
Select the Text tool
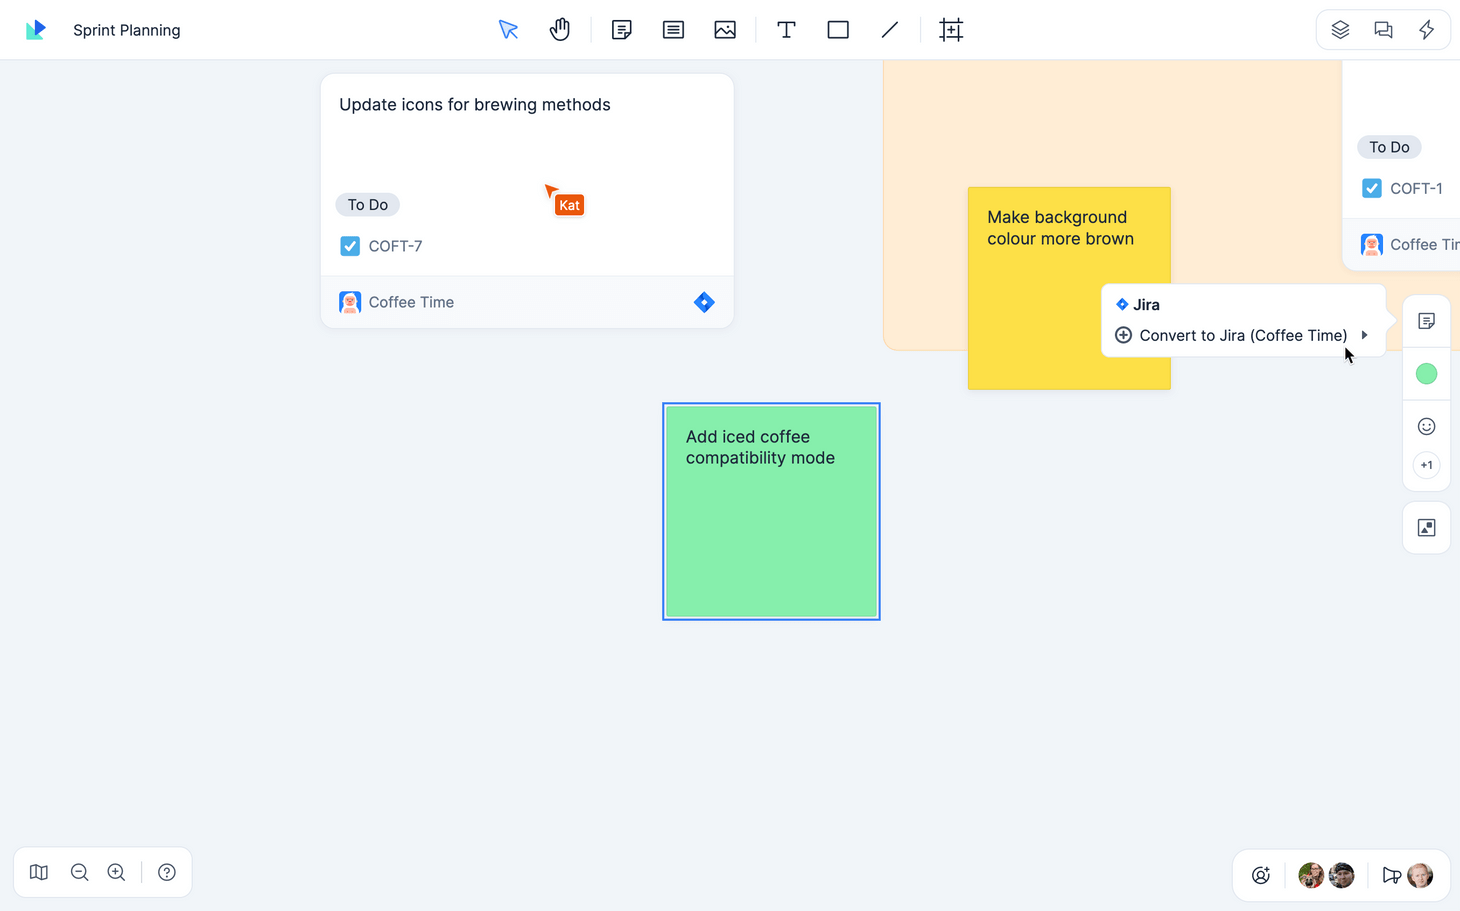click(786, 30)
